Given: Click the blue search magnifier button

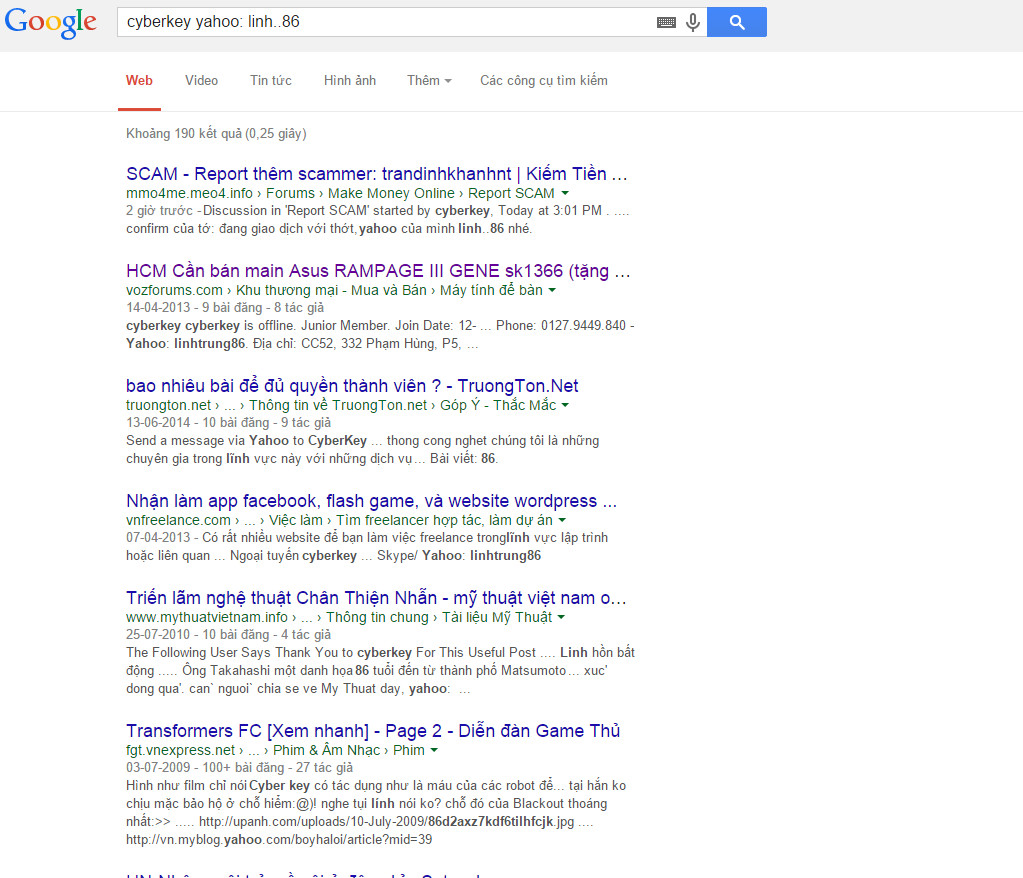Looking at the screenshot, I should (737, 22).
